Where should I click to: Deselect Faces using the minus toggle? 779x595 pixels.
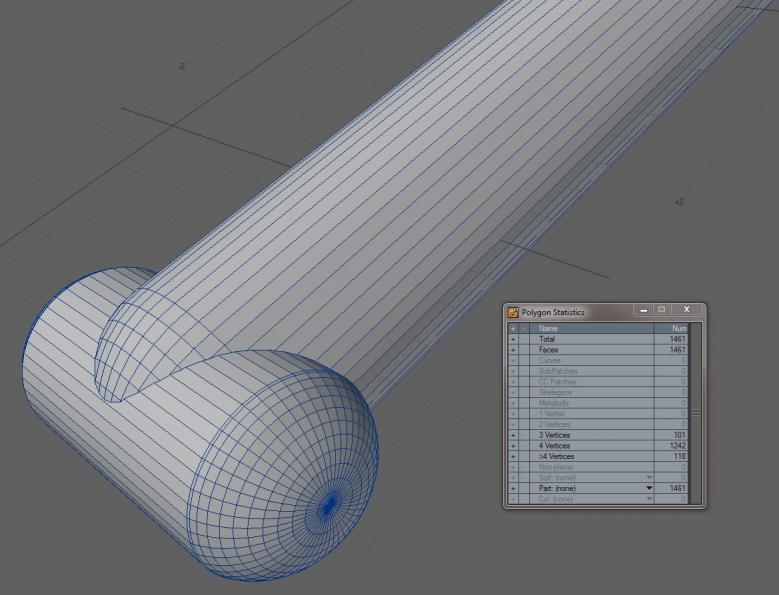click(x=524, y=350)
